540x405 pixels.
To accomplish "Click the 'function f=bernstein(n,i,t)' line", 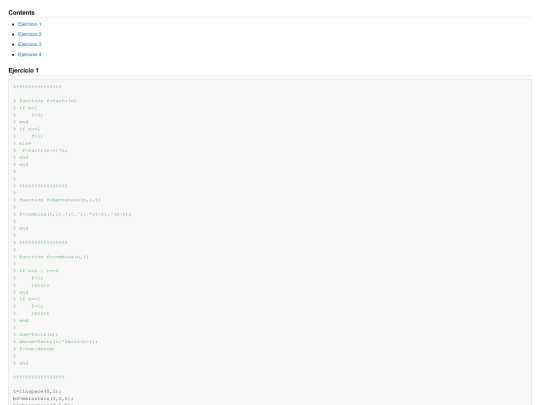I will (x=57, y=200).
